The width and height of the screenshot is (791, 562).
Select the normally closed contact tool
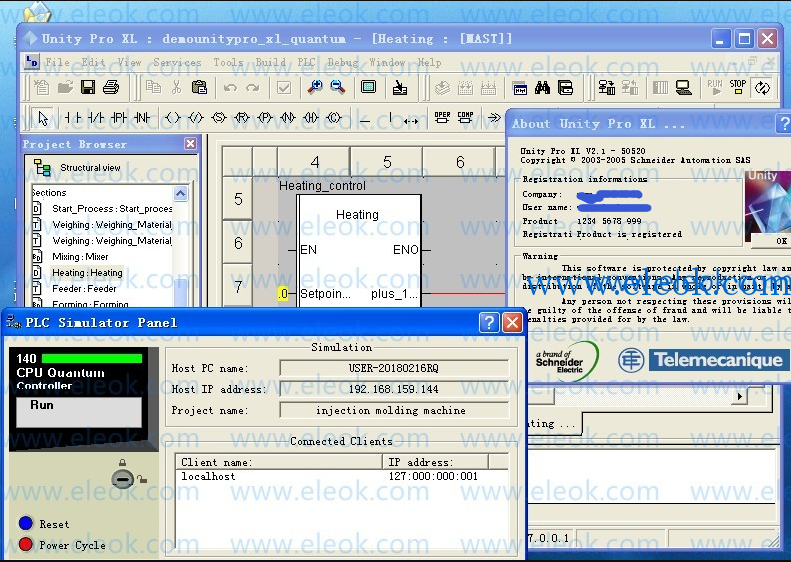[x=96, y=118]
